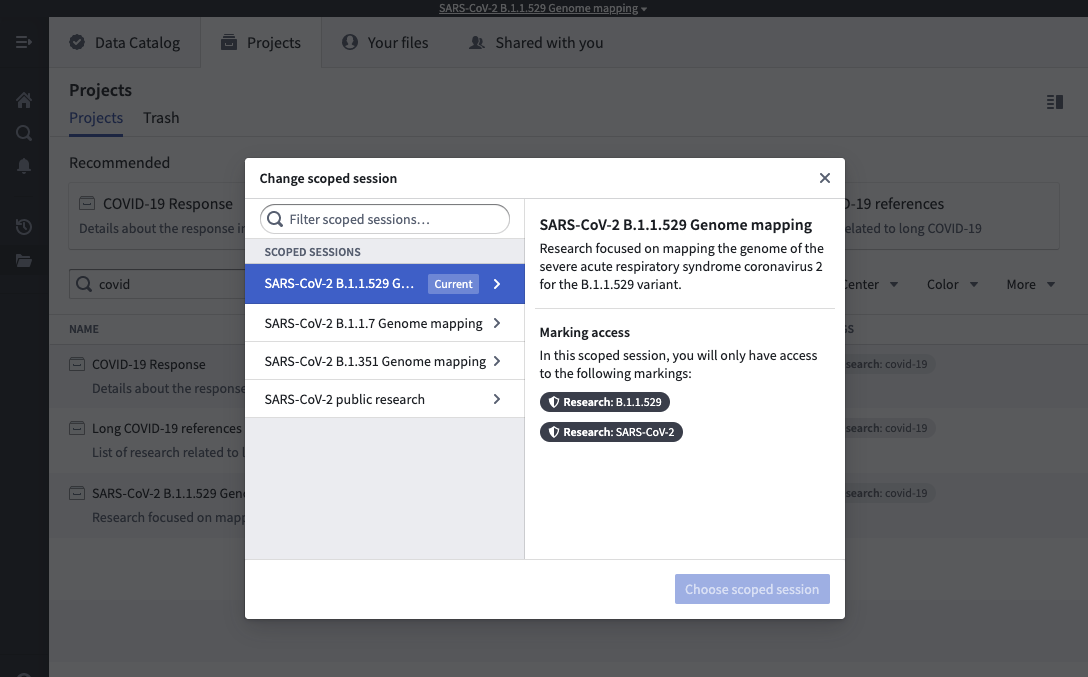1088x677 pixels.
Task: Click the Research: SARS-CoV-2 marking shield icon
Action: (x=554, y=432)
